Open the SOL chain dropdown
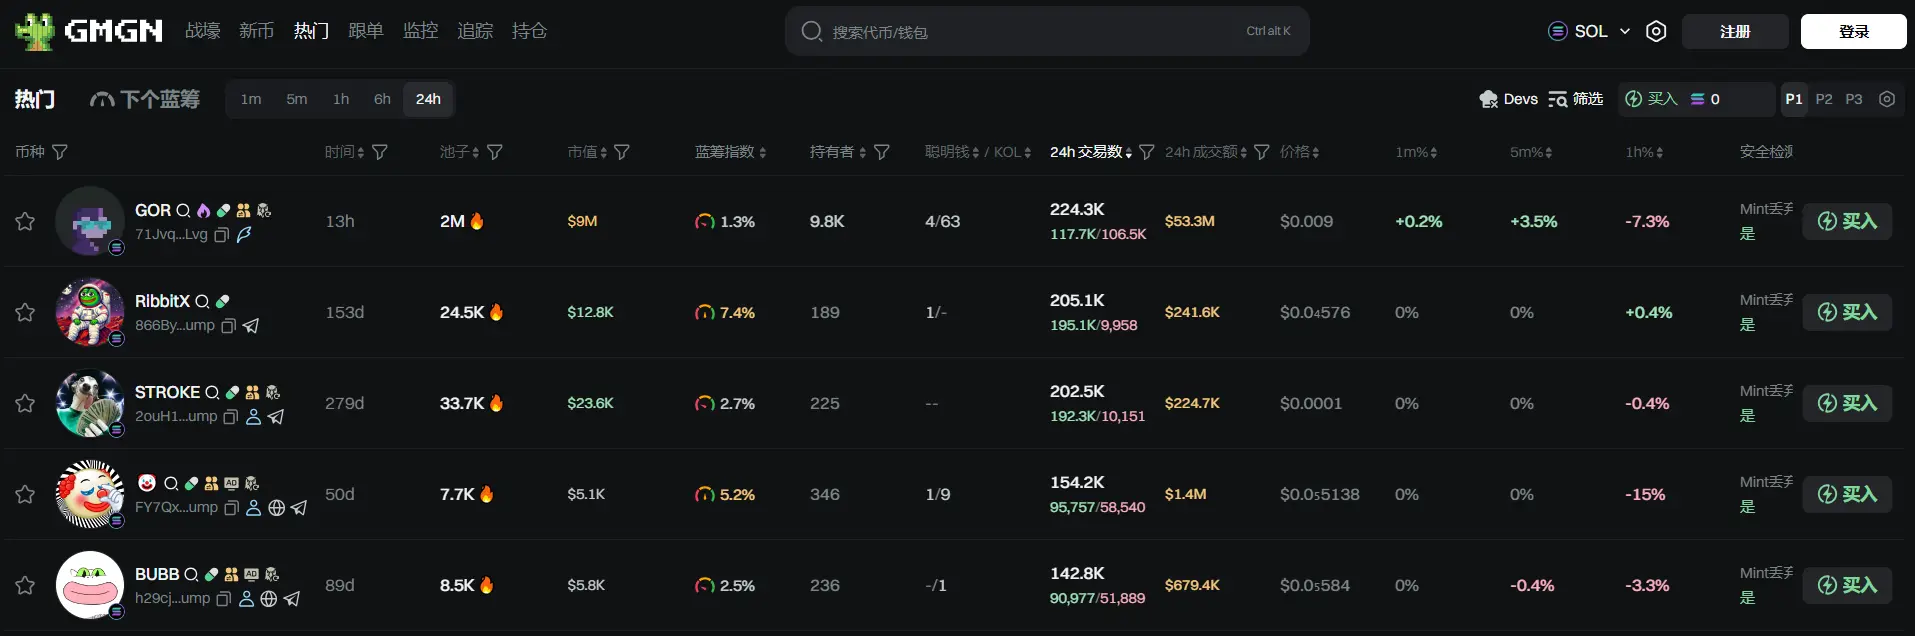 tap(1590, 32)
